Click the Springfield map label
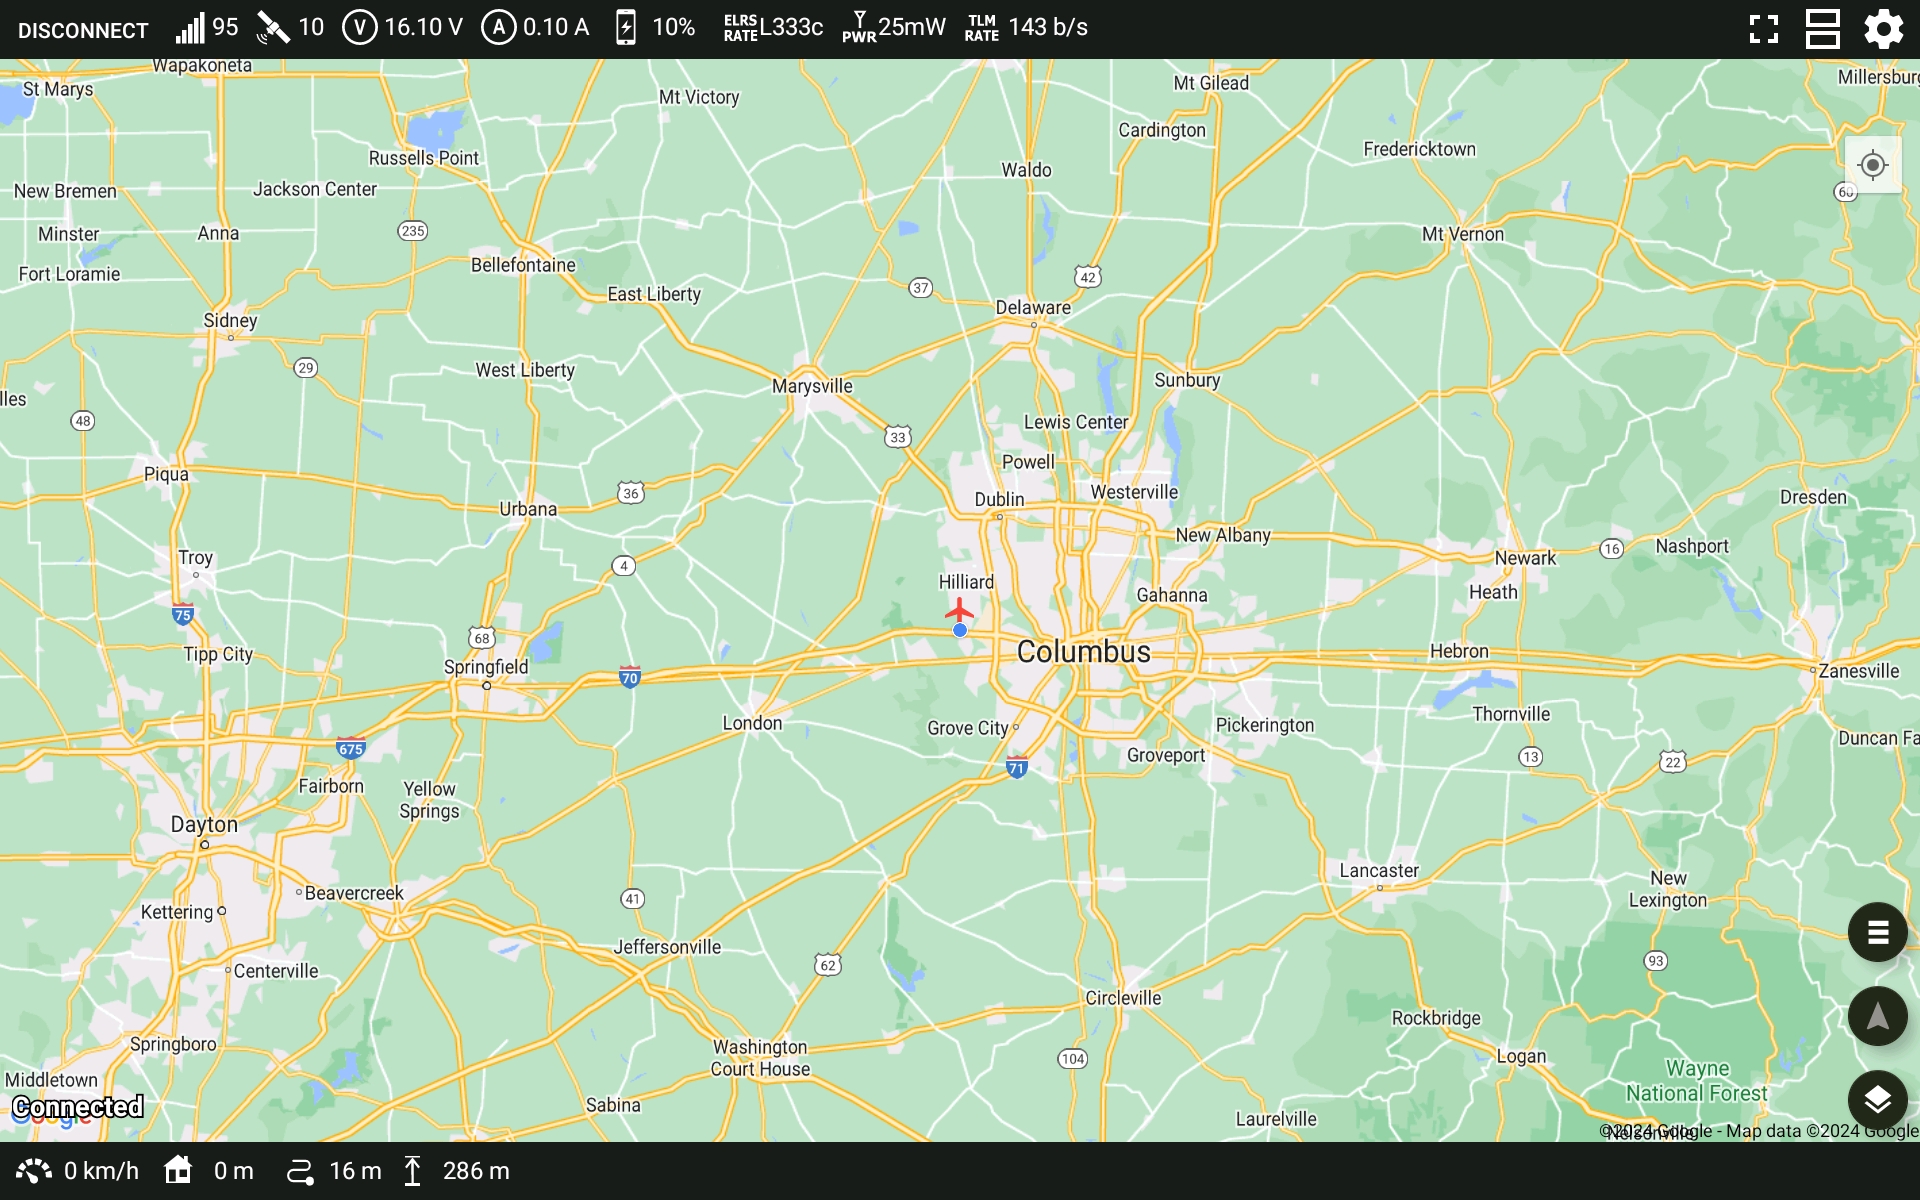Viewport: 1920px width, 1200px height. (486, 667)
